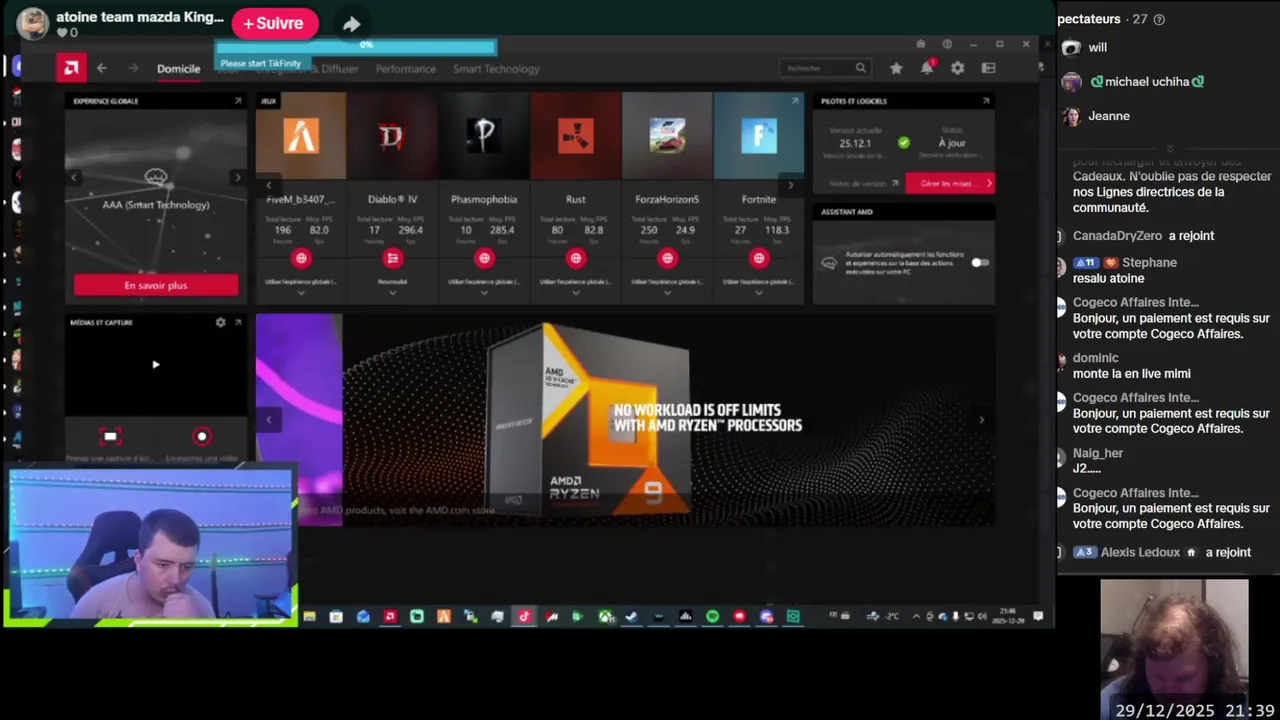Screen dimensions: 1280x720
Task: Open Steam from the taskbar
Action: coord(631,616)
